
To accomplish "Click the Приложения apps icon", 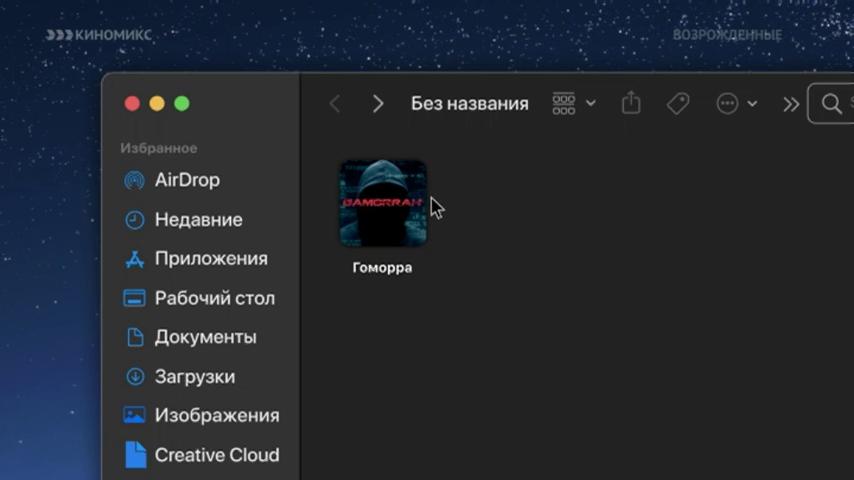I will [x=135, y=259].
